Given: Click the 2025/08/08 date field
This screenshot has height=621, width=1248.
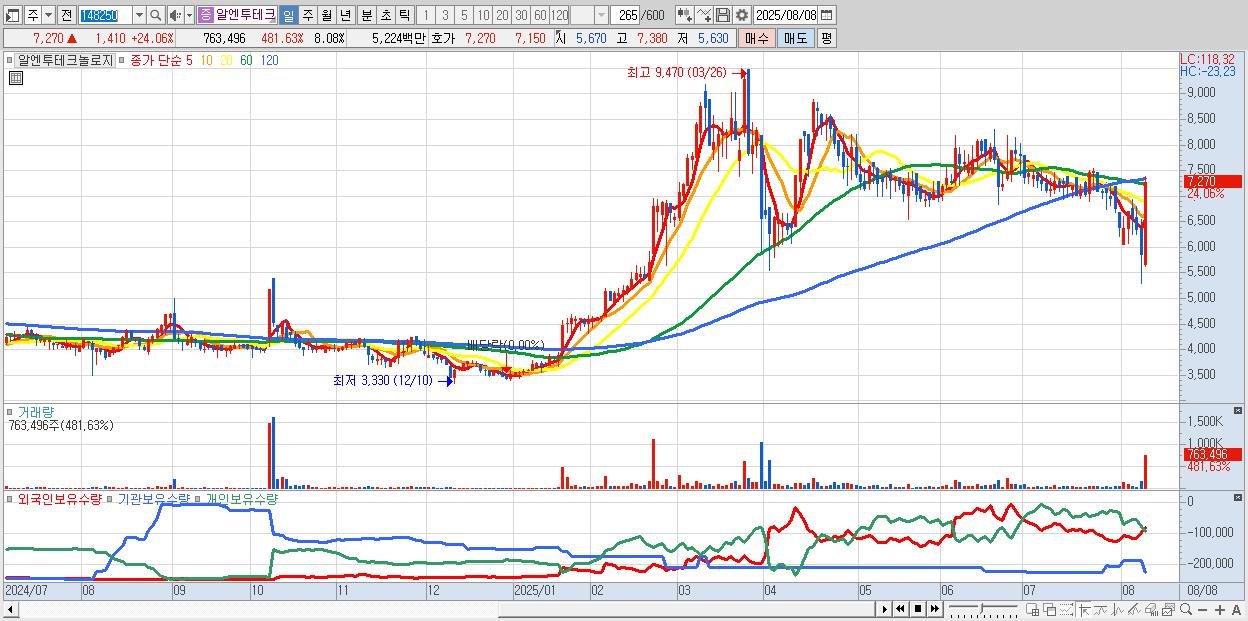Looking at the screenshot, I should tap(785, 15).
